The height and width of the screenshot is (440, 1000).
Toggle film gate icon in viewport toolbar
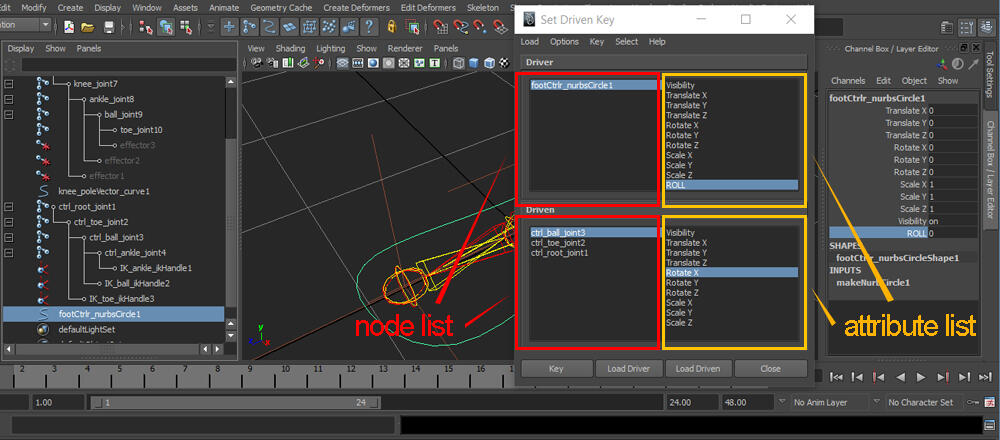[x=357, y=63]
